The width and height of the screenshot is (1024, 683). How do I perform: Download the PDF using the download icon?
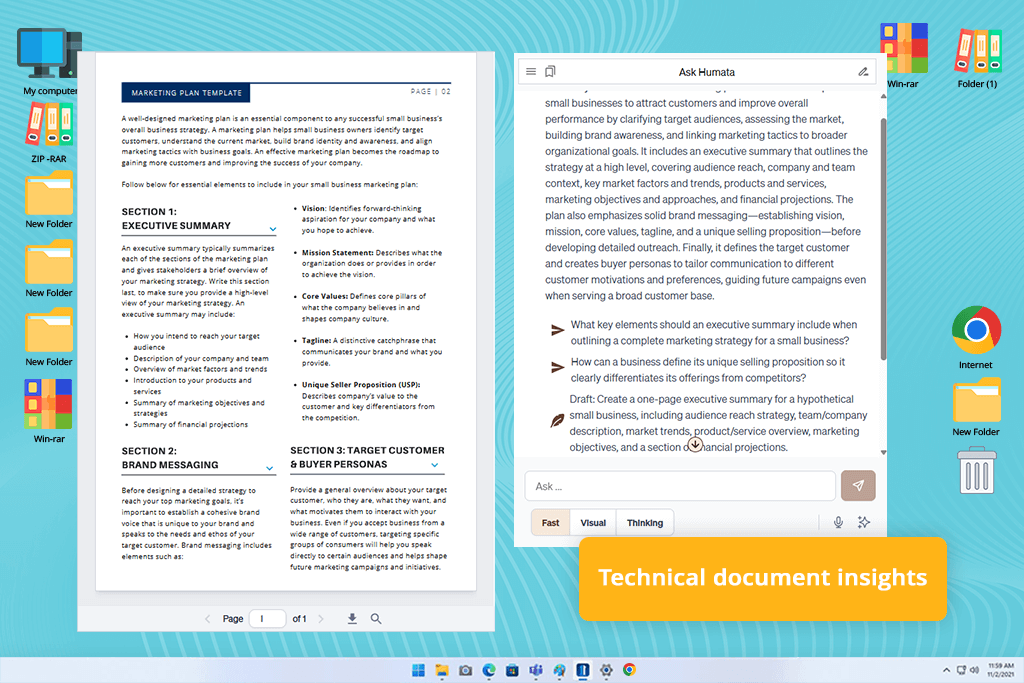(352, 618)
